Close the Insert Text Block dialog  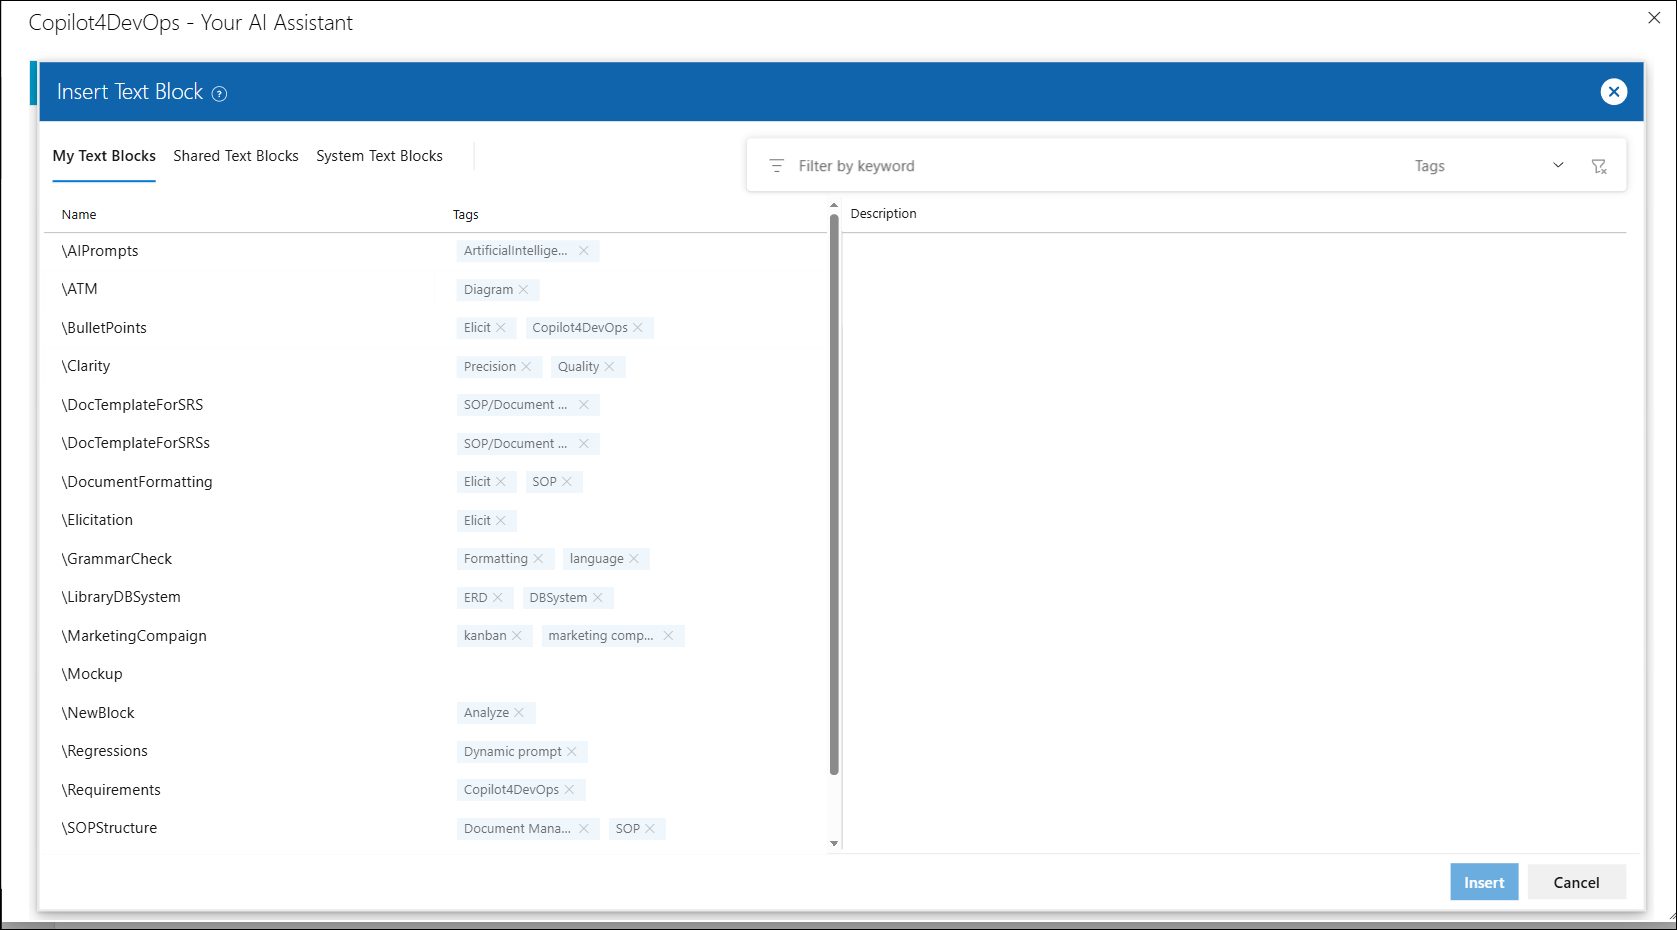coord(1613,91)
